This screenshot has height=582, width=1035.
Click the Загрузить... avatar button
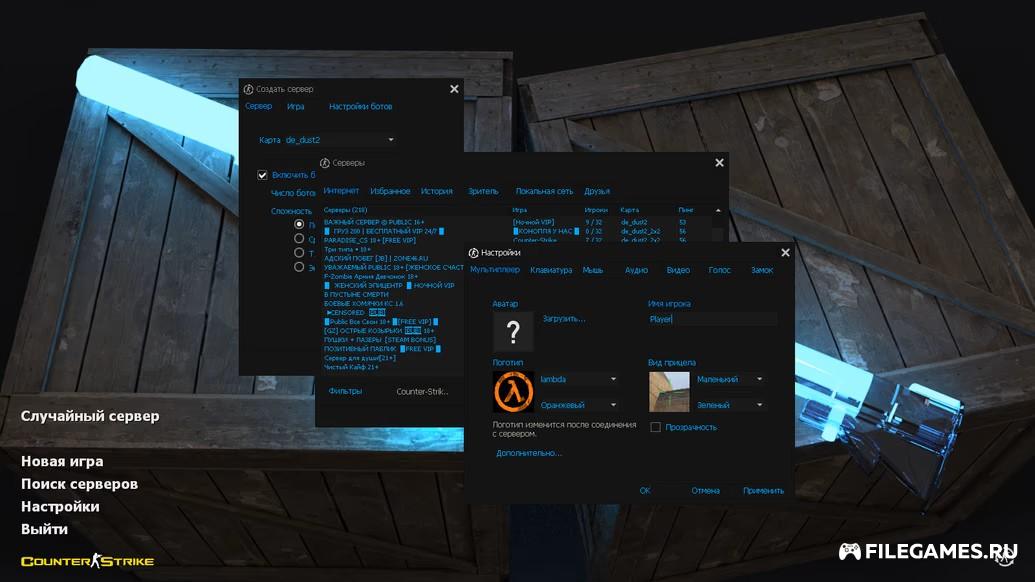564,318
